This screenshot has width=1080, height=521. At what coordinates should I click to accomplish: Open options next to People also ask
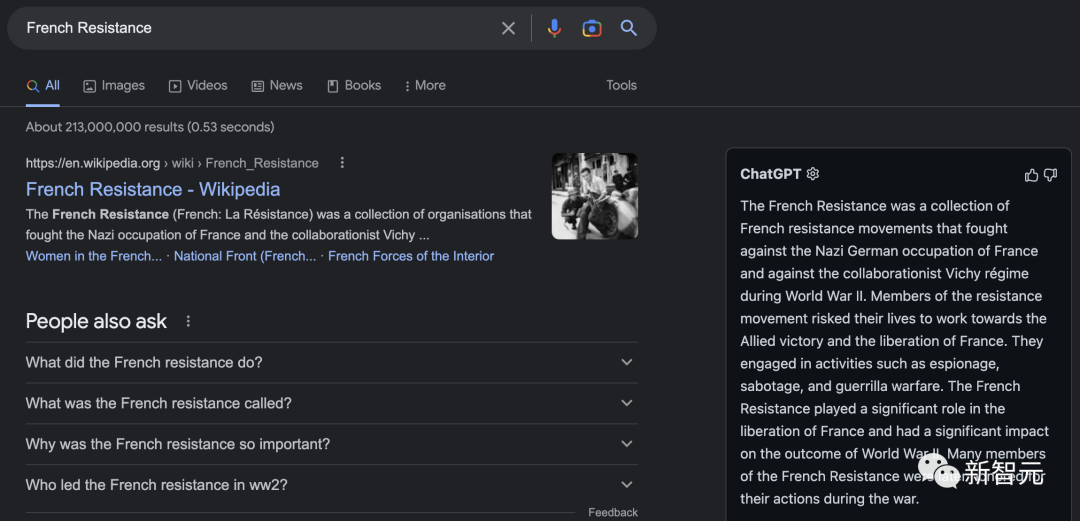[188, 322]
